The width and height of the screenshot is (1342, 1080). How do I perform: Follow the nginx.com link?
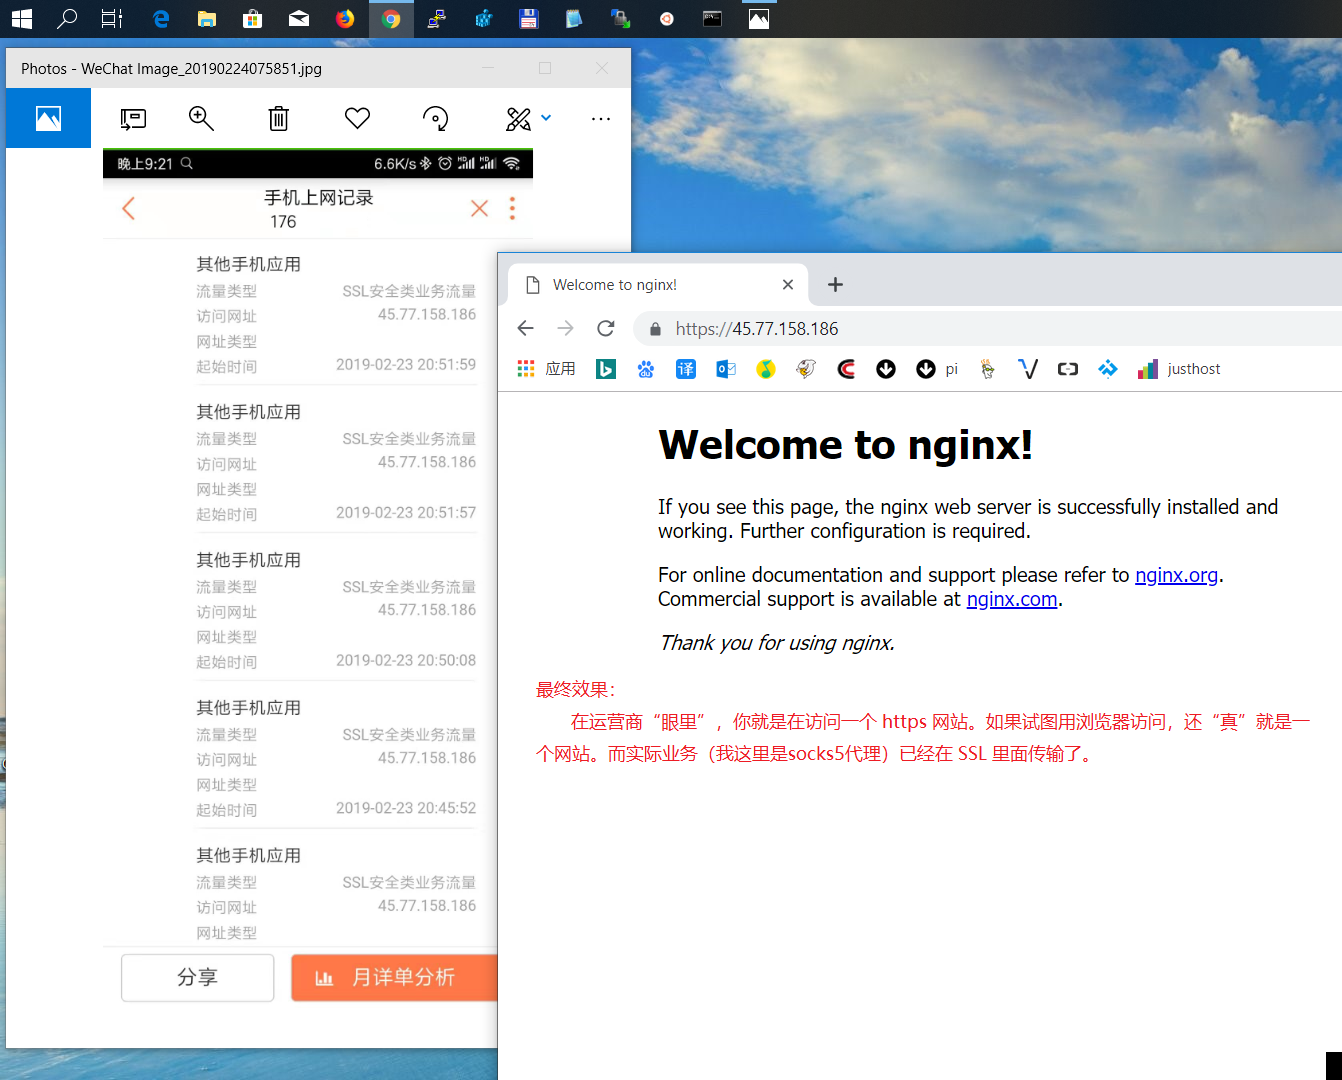1012,599
